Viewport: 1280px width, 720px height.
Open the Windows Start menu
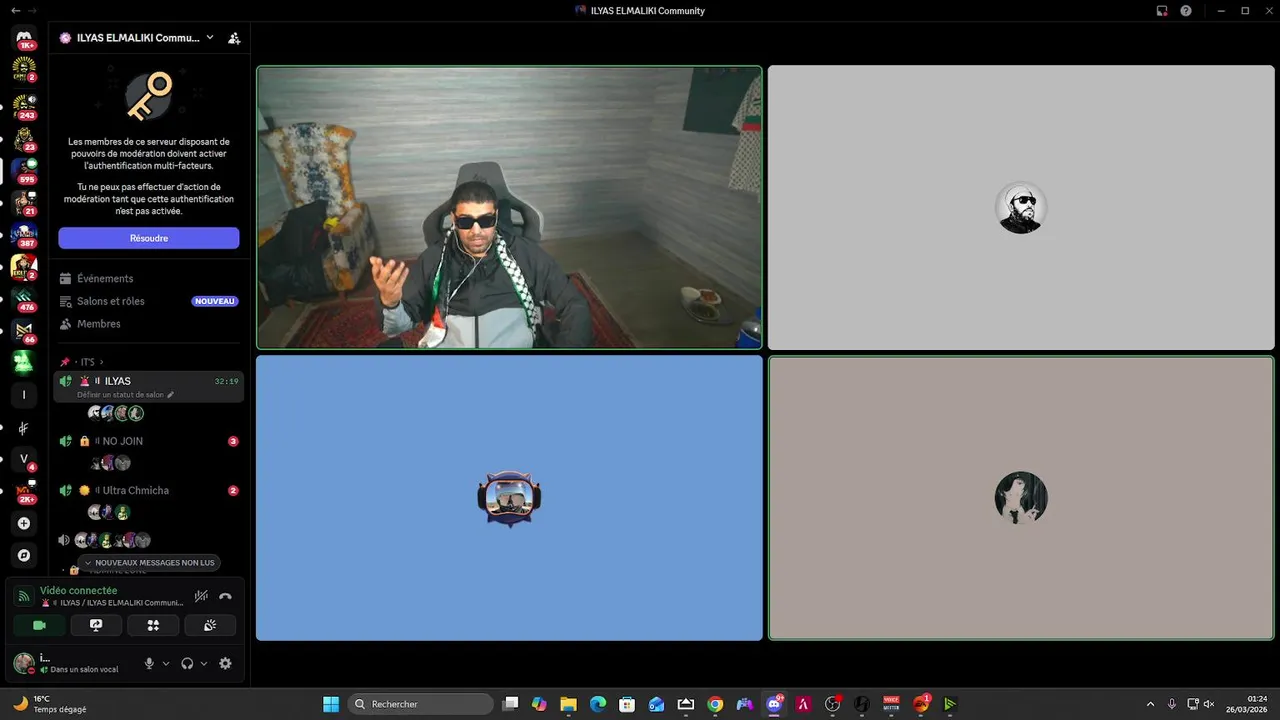[x=331, y=704]
